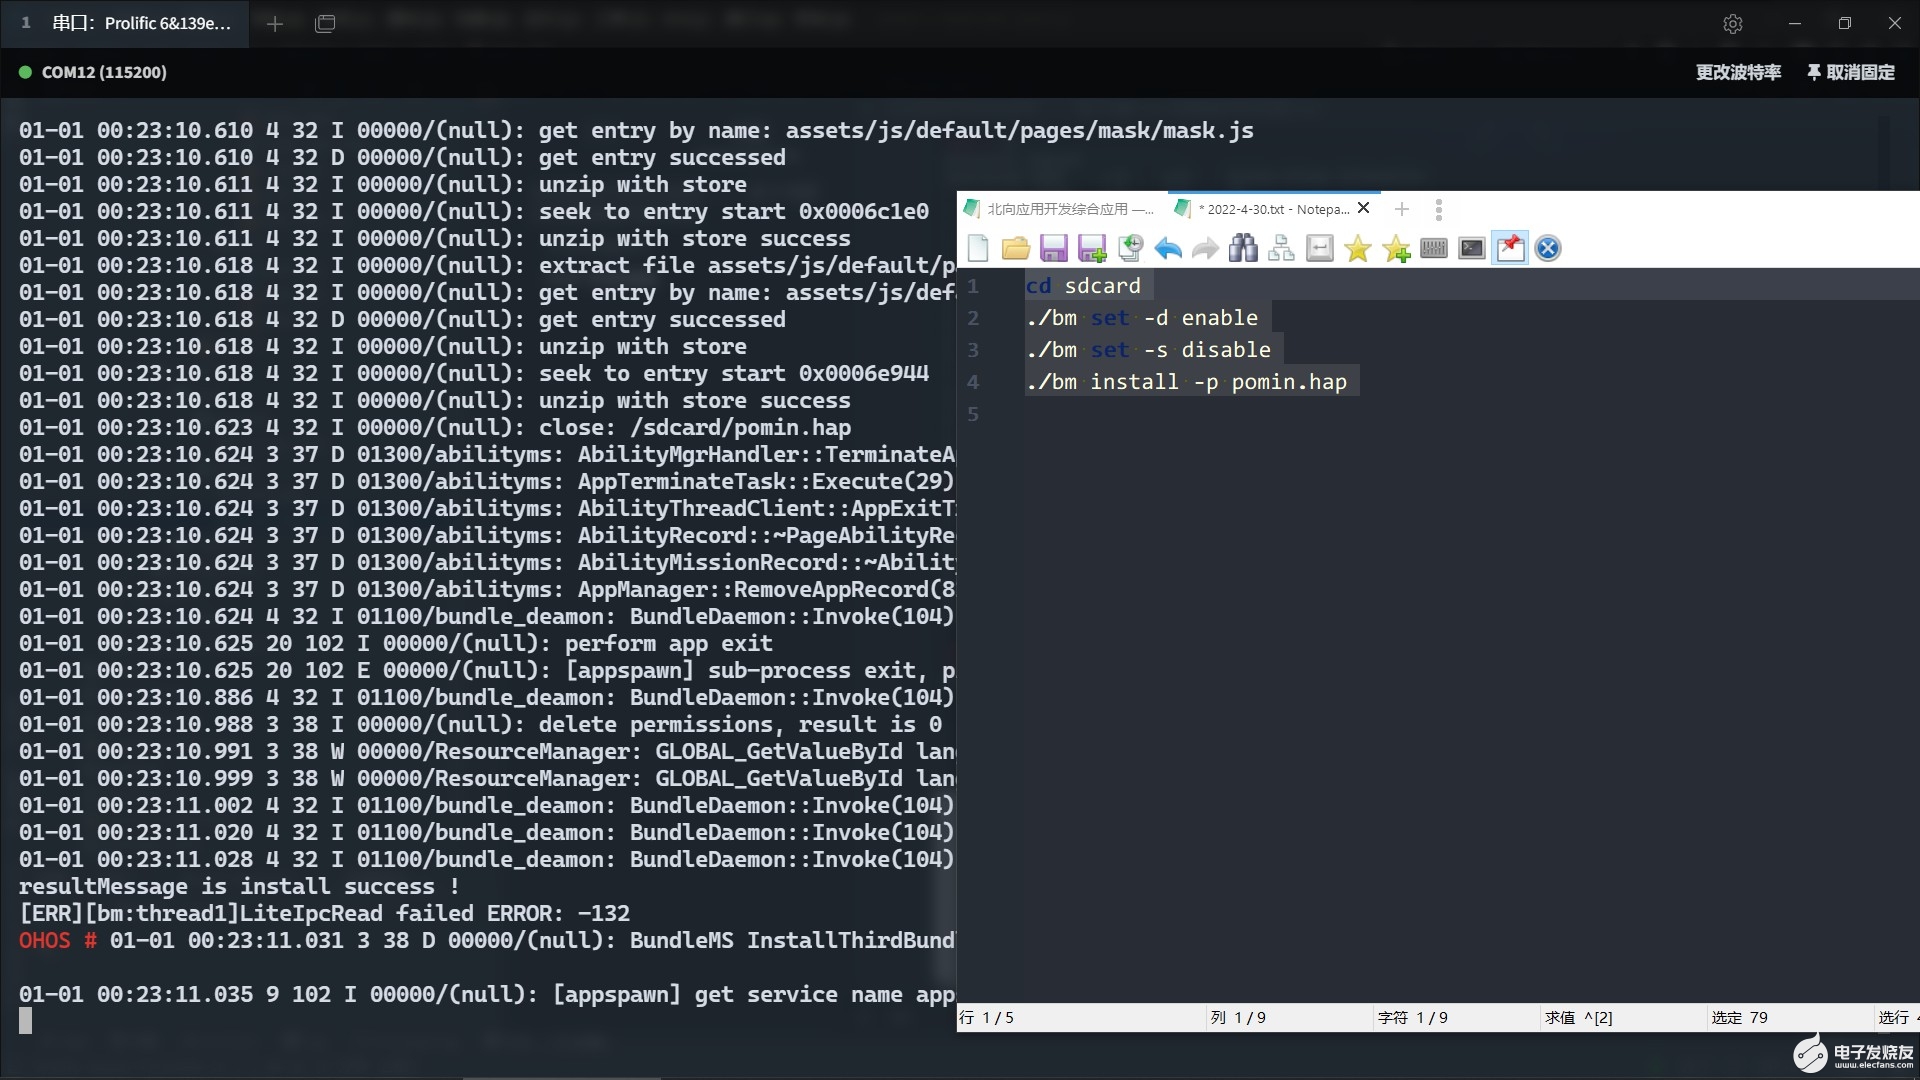Screen dimensions: 1920x1080
Task: Click status bar entry 选定 79
Action: pyautogui.click(x=1740, y=1018)
